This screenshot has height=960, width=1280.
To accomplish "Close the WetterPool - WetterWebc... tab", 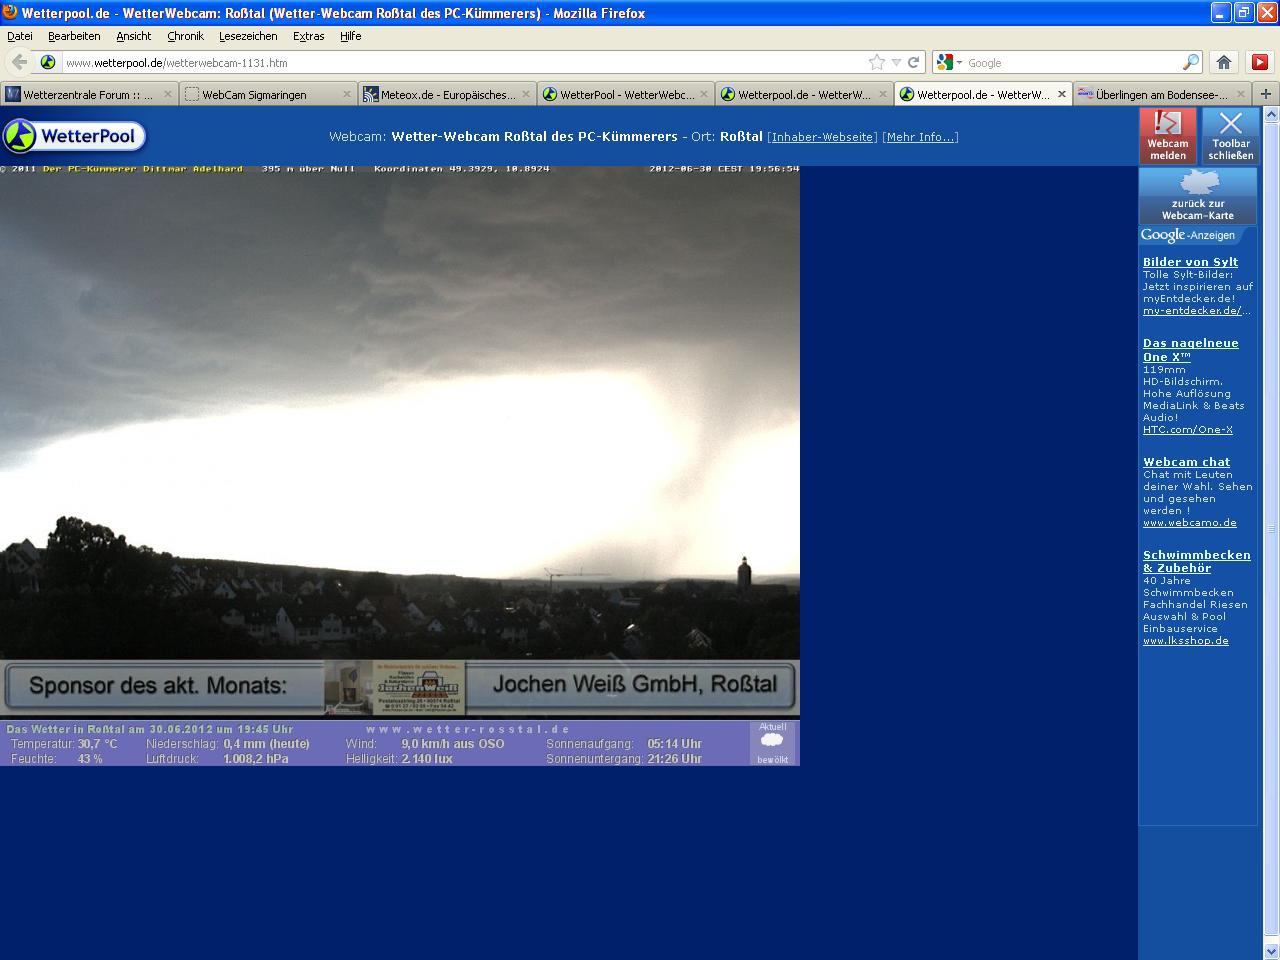I will coord(704,94).
